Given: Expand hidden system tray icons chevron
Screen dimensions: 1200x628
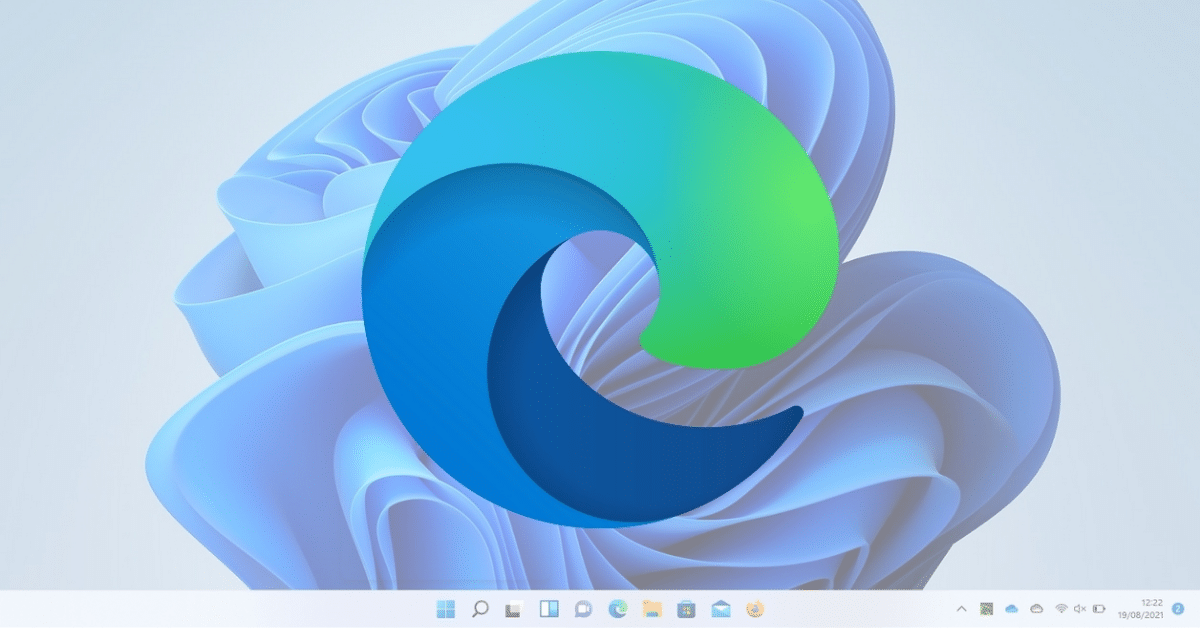Looking at the screenshot, I should 962,608.
